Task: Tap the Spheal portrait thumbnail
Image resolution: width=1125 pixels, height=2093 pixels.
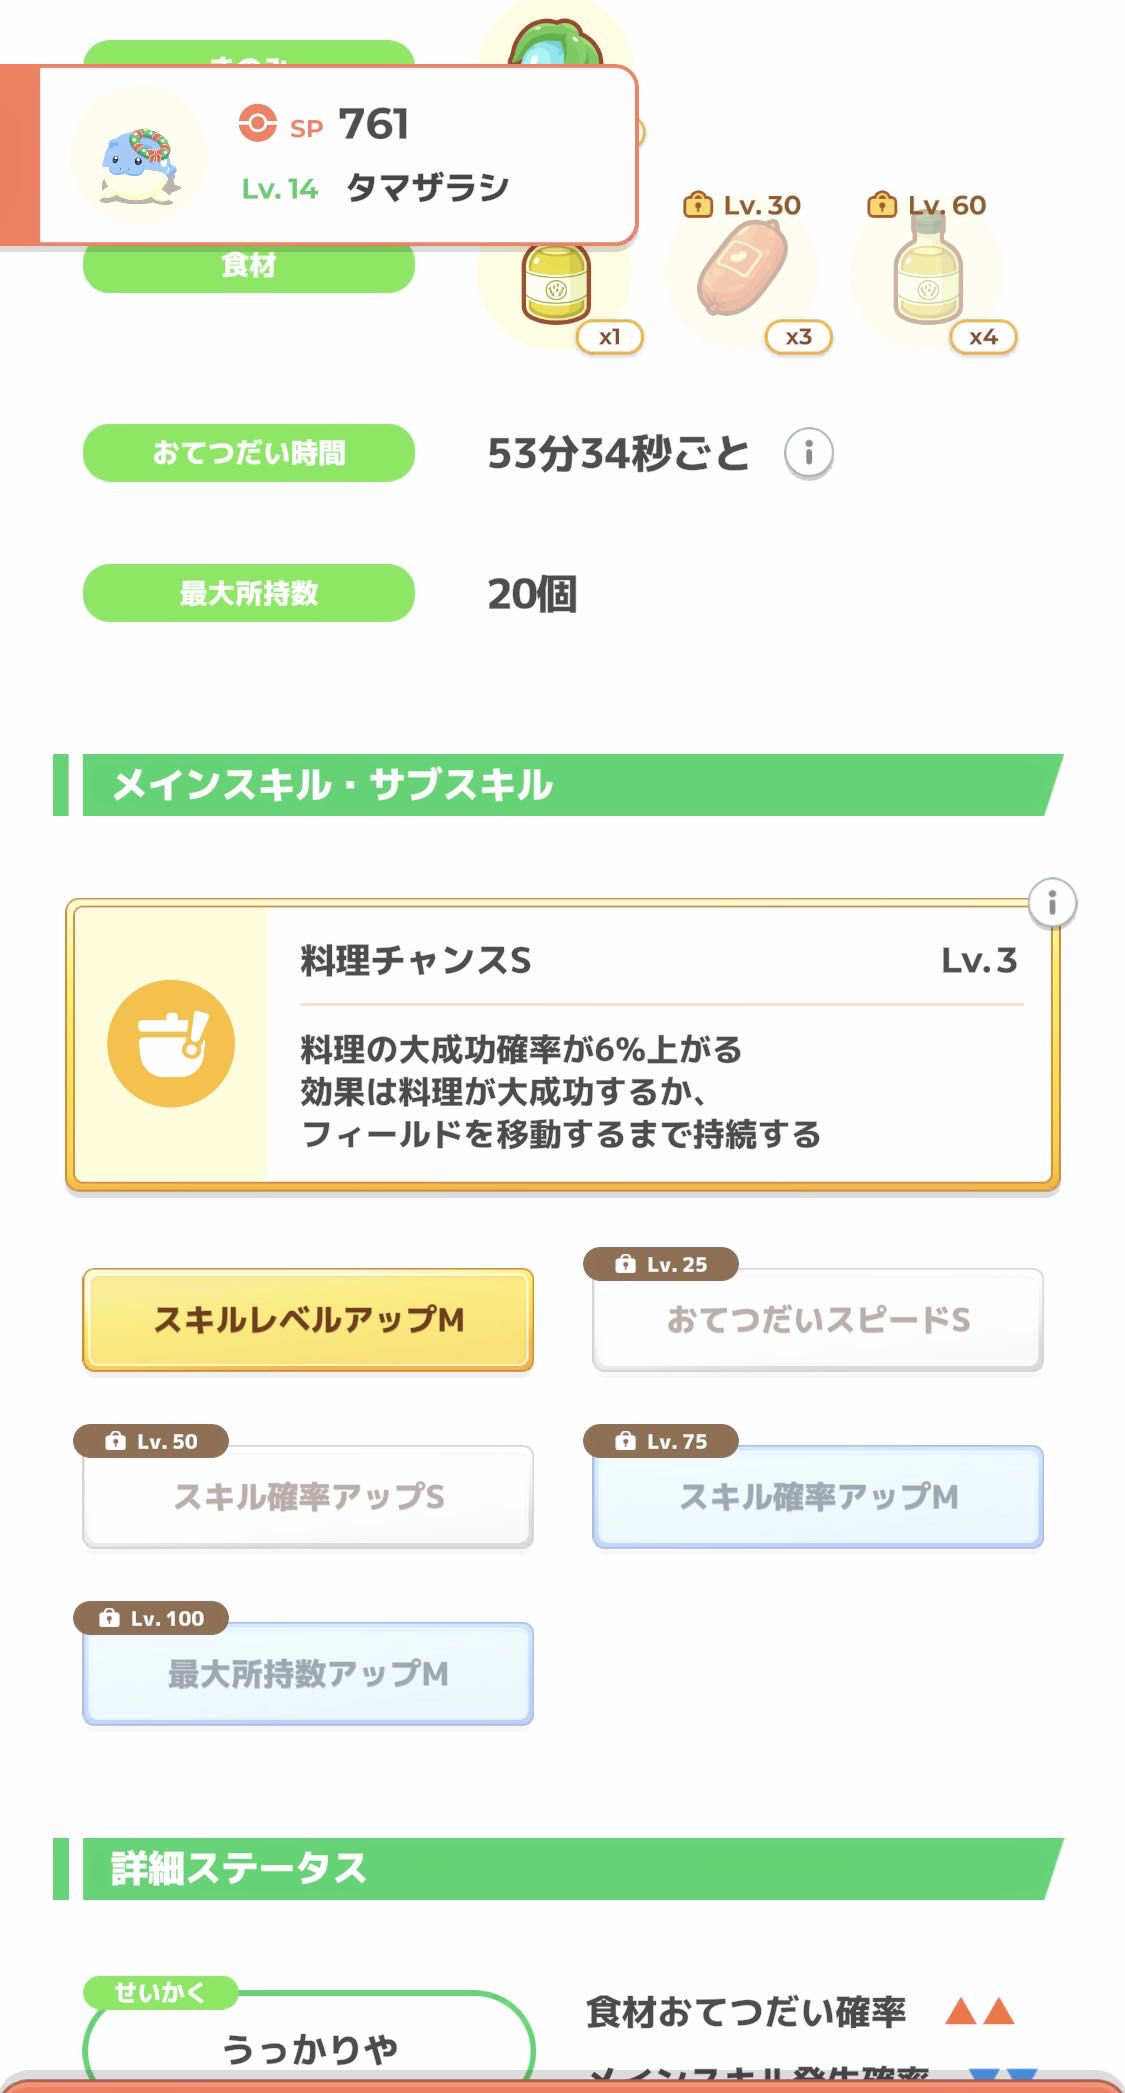Action: (139, 155)
